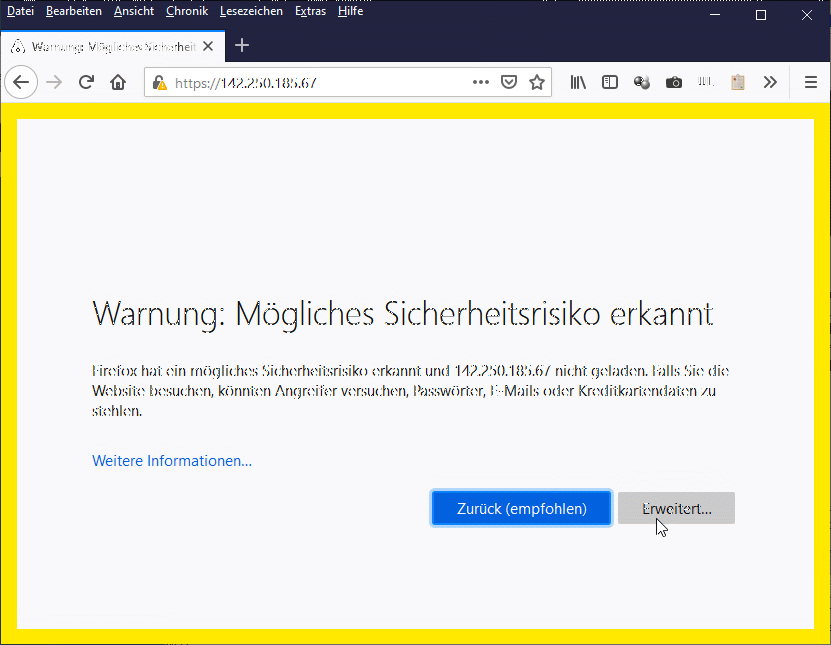Image resolution: width=831 pixels, height=645 pixels.
Task: Click the UL extension icon
Action: coord(706,83)
